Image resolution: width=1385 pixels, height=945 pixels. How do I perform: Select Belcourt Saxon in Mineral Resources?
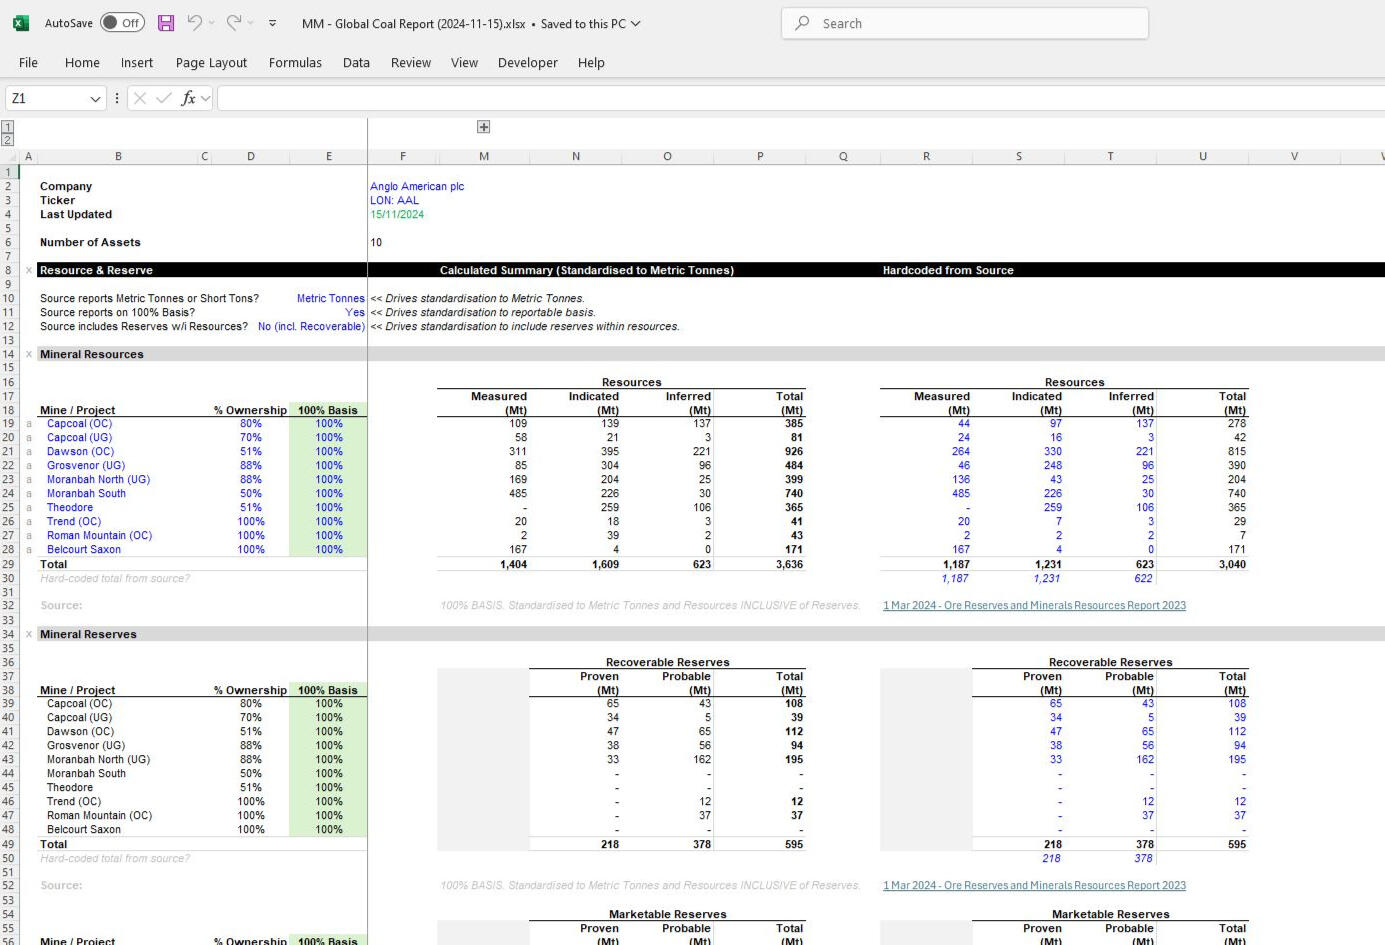pyautogui.click(x=84, y=549)
